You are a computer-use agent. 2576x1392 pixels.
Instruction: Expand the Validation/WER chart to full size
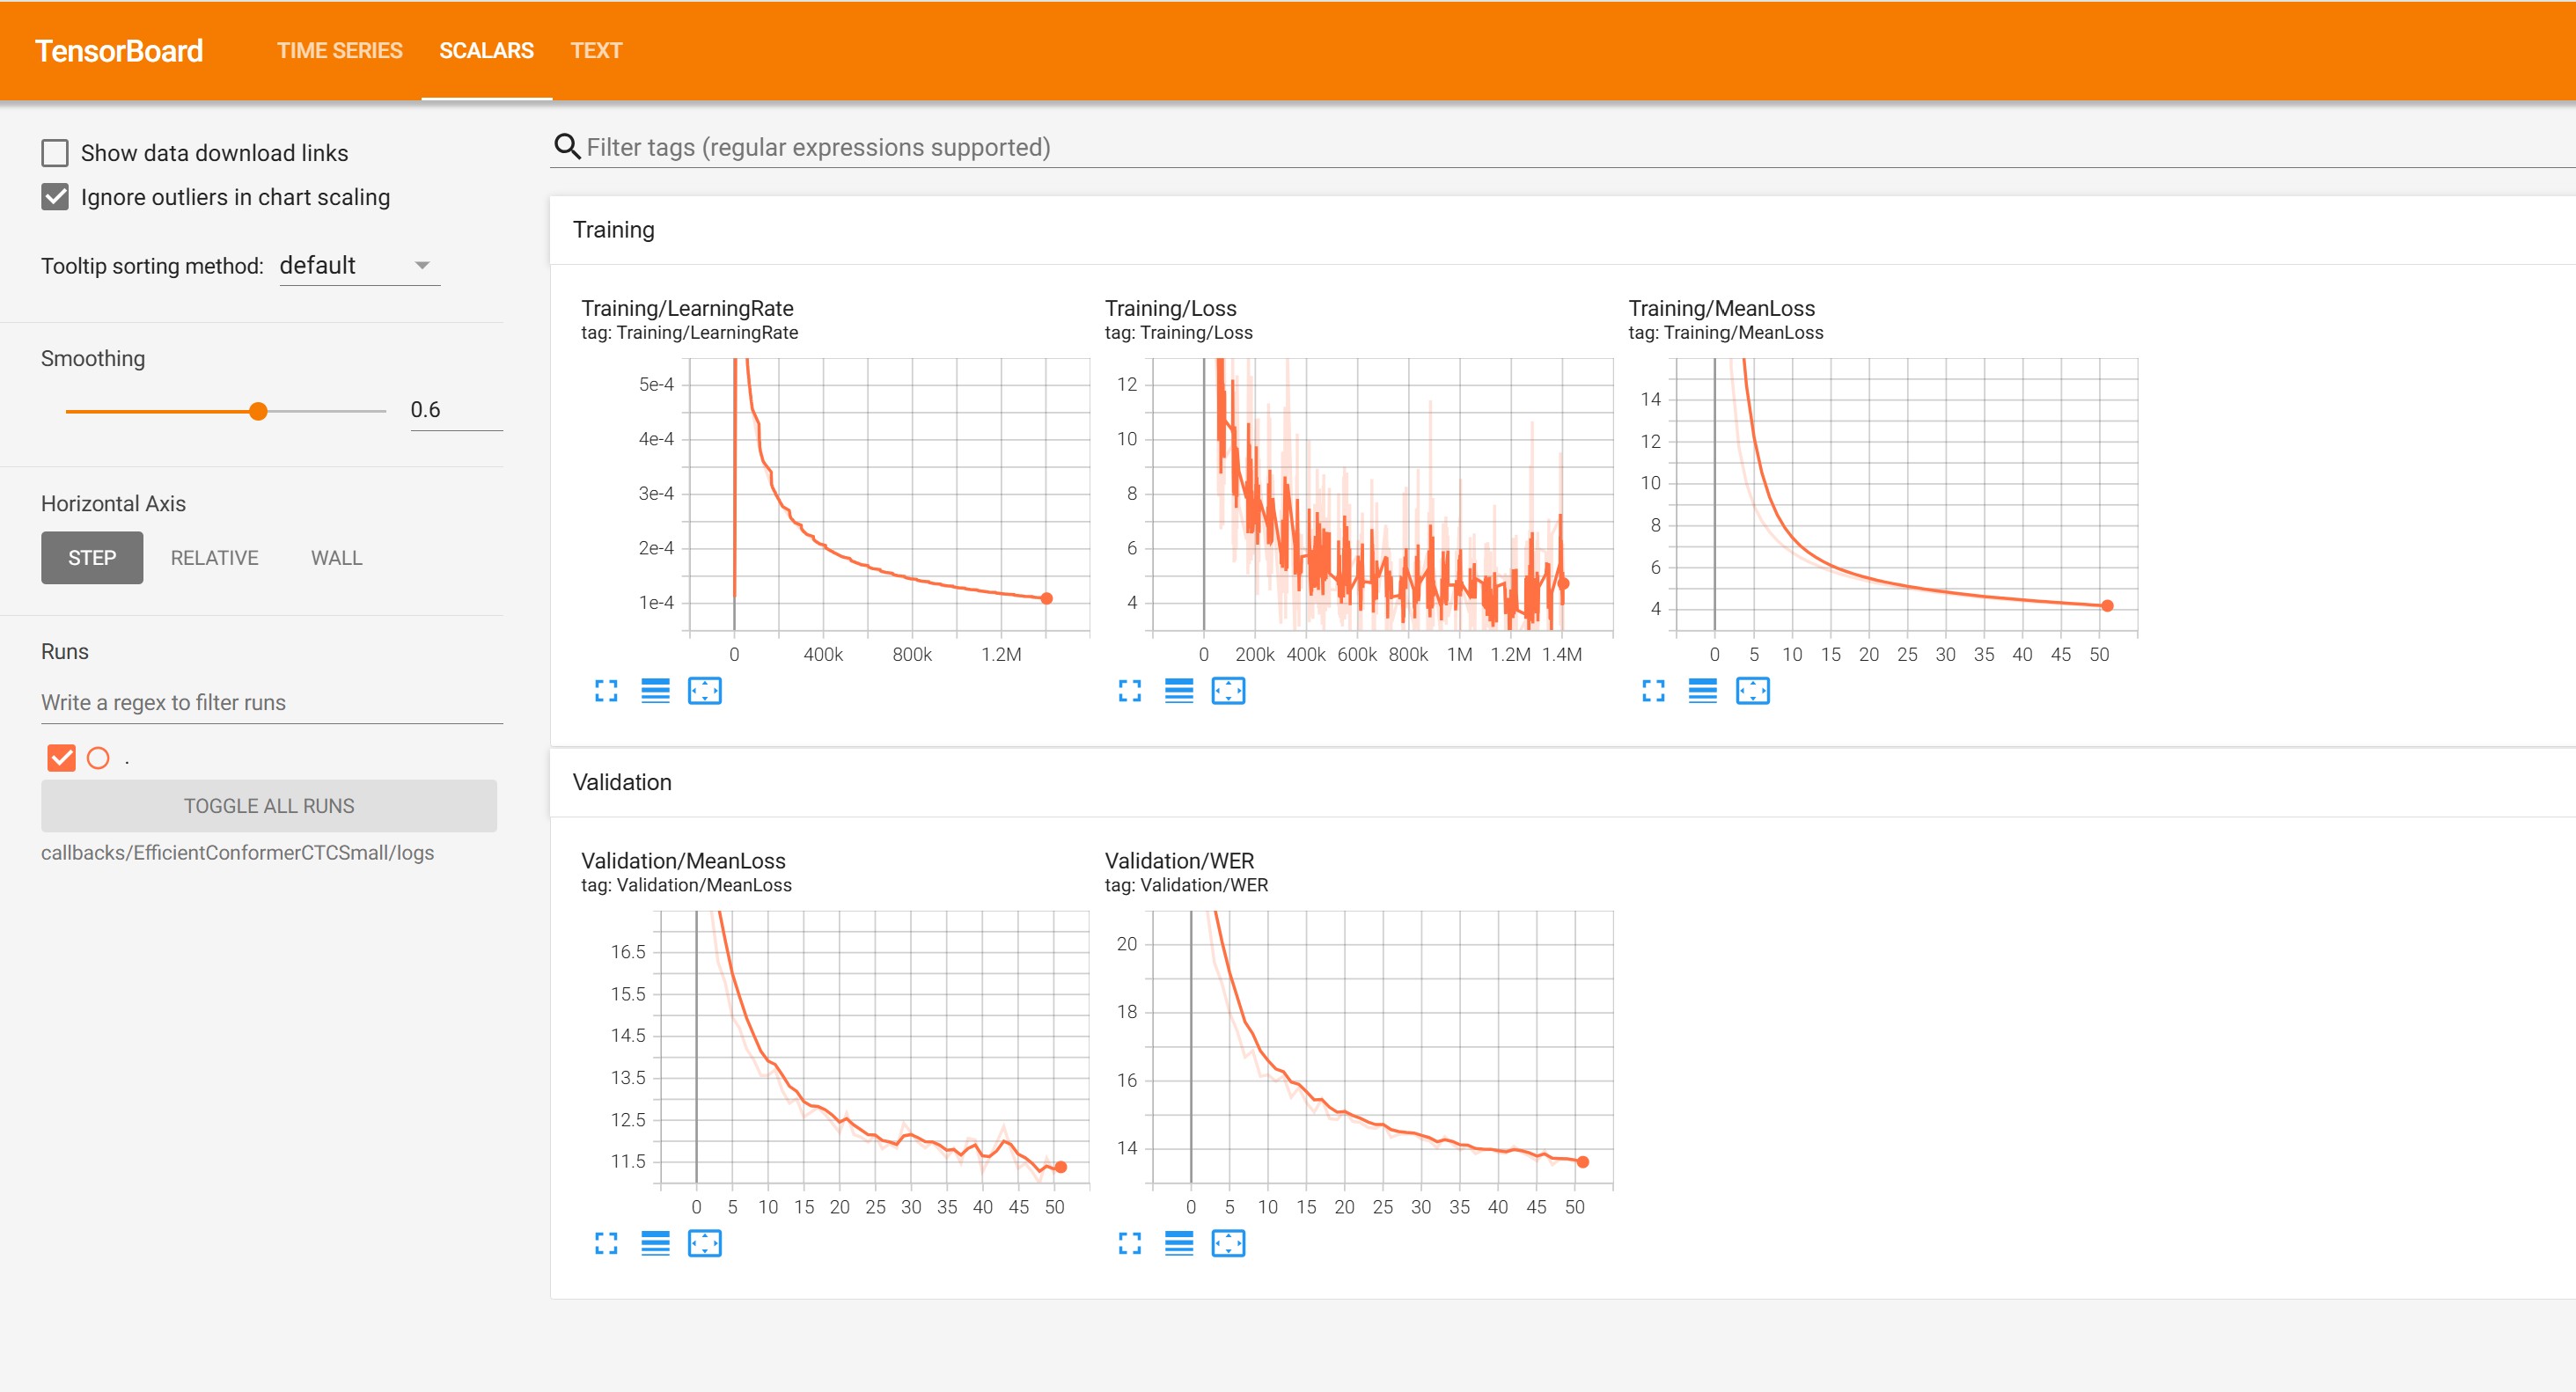point(1130,1243)
